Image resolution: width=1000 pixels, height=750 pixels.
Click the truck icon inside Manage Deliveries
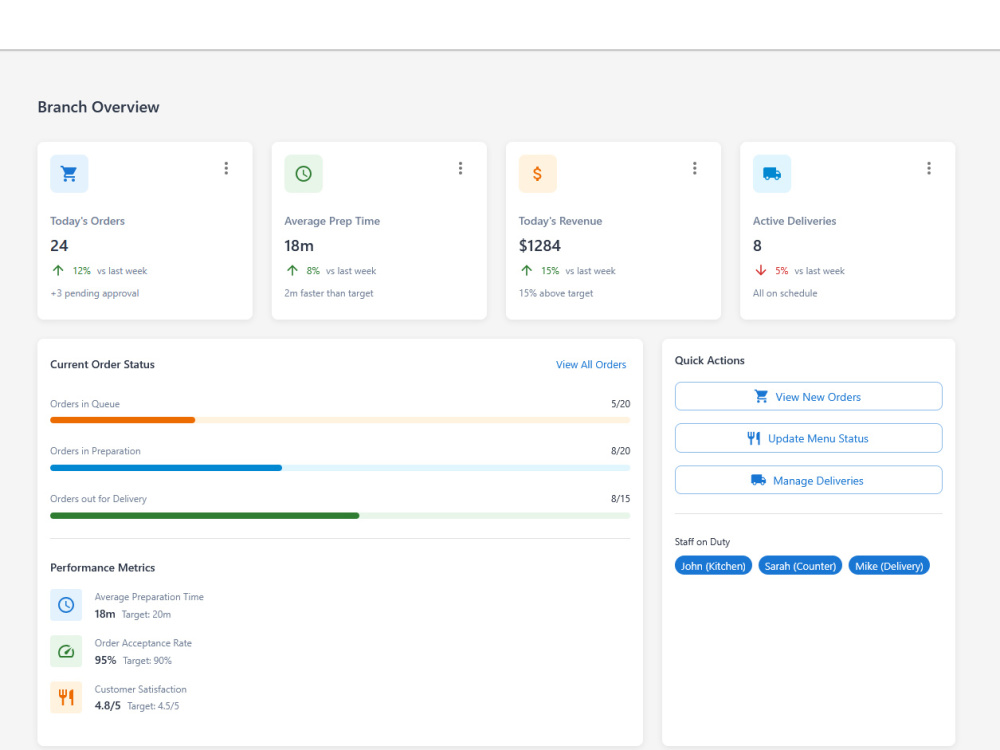pos(758,480)
